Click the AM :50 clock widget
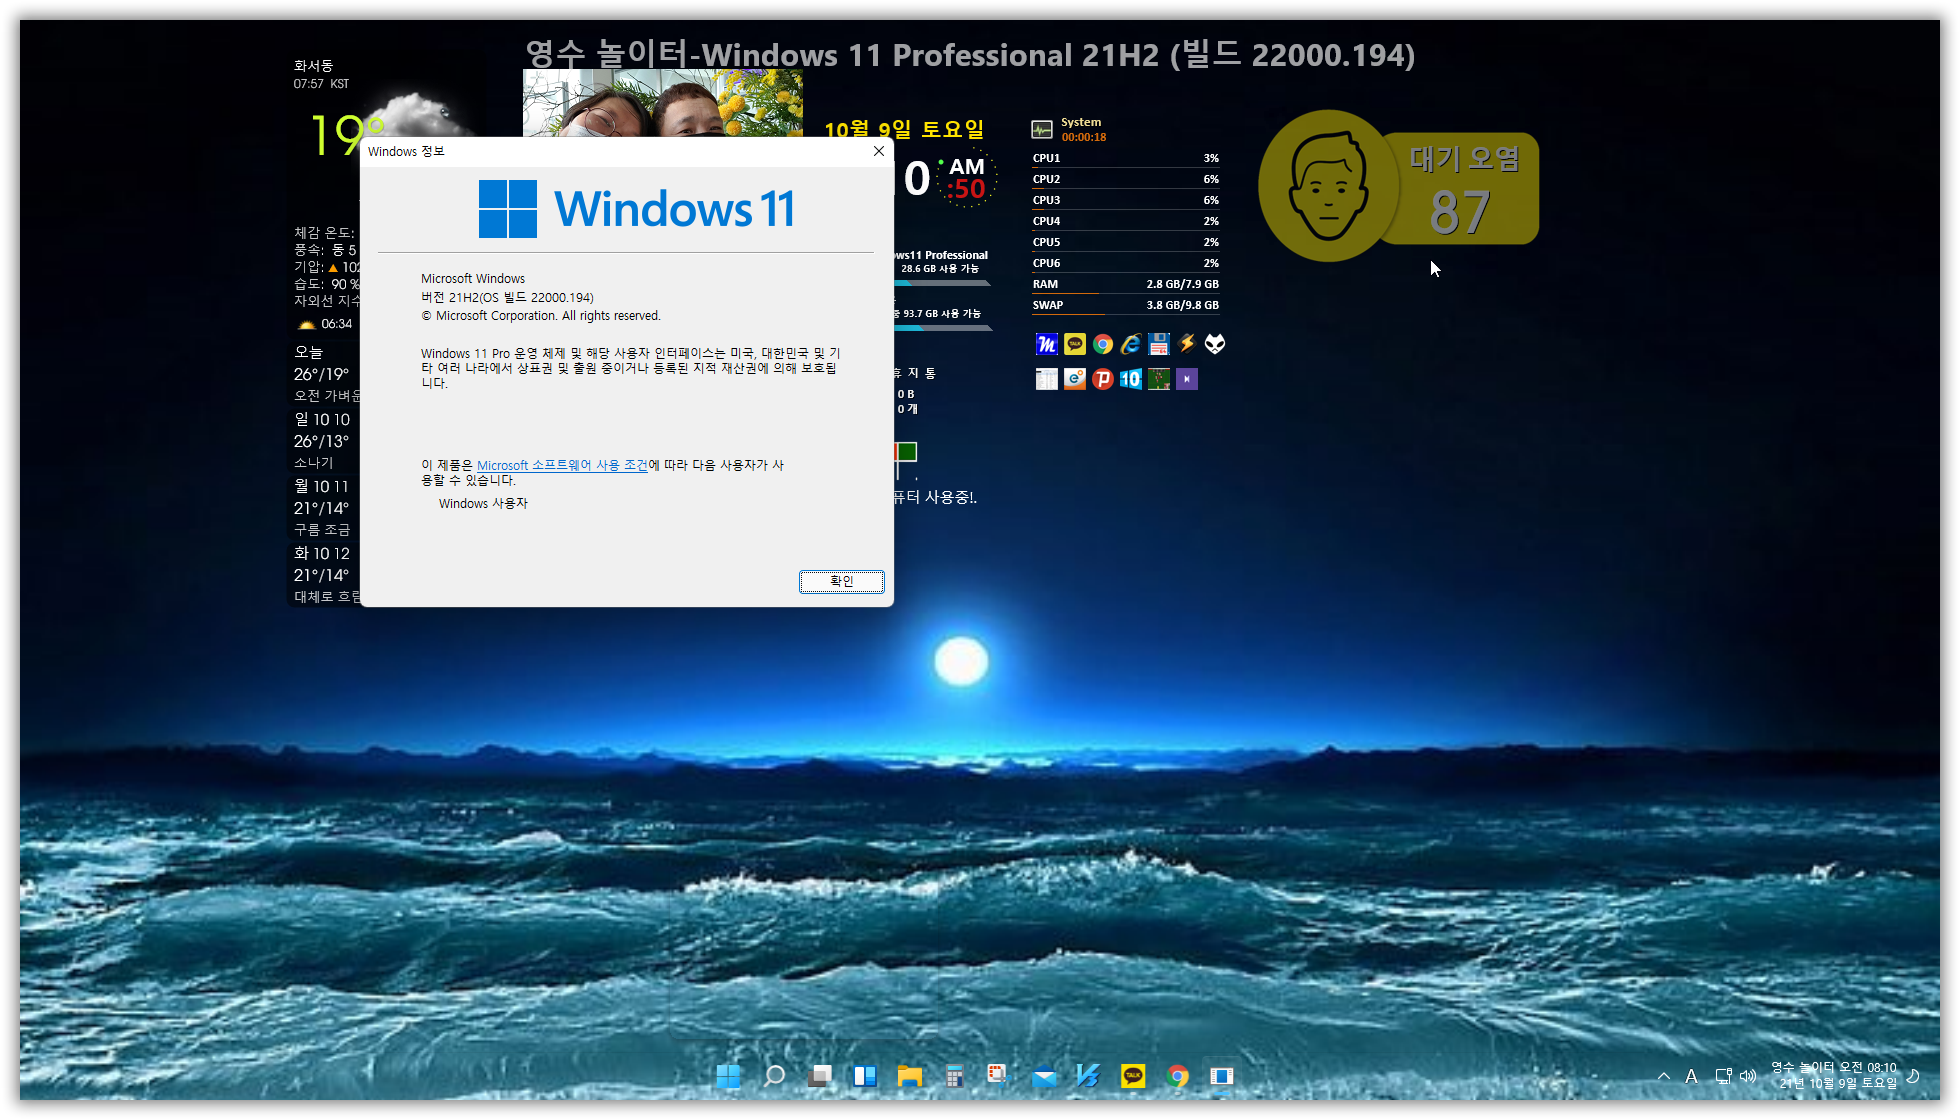Image resolution: width=1960 pixels, height=1120 pixels. tap(966, 179)
